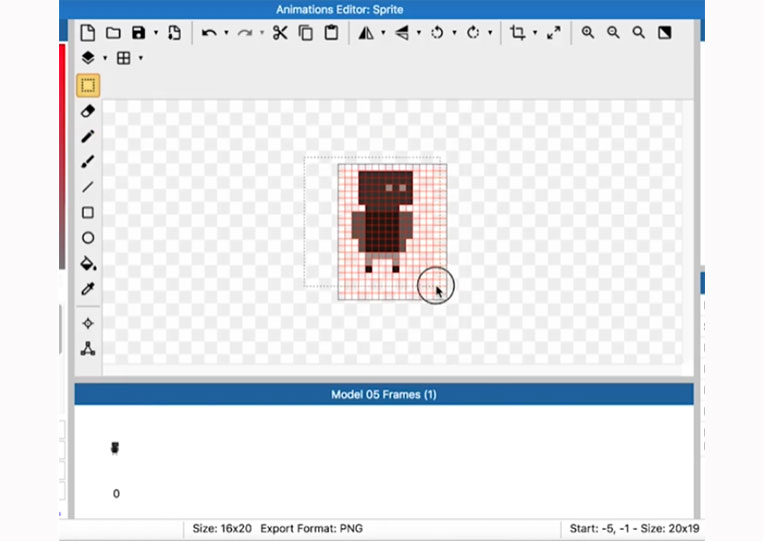This screenshot has width=763, height=541.
Task: Select the Eyedropper color picker tool
Action: [x=88, y=289]
